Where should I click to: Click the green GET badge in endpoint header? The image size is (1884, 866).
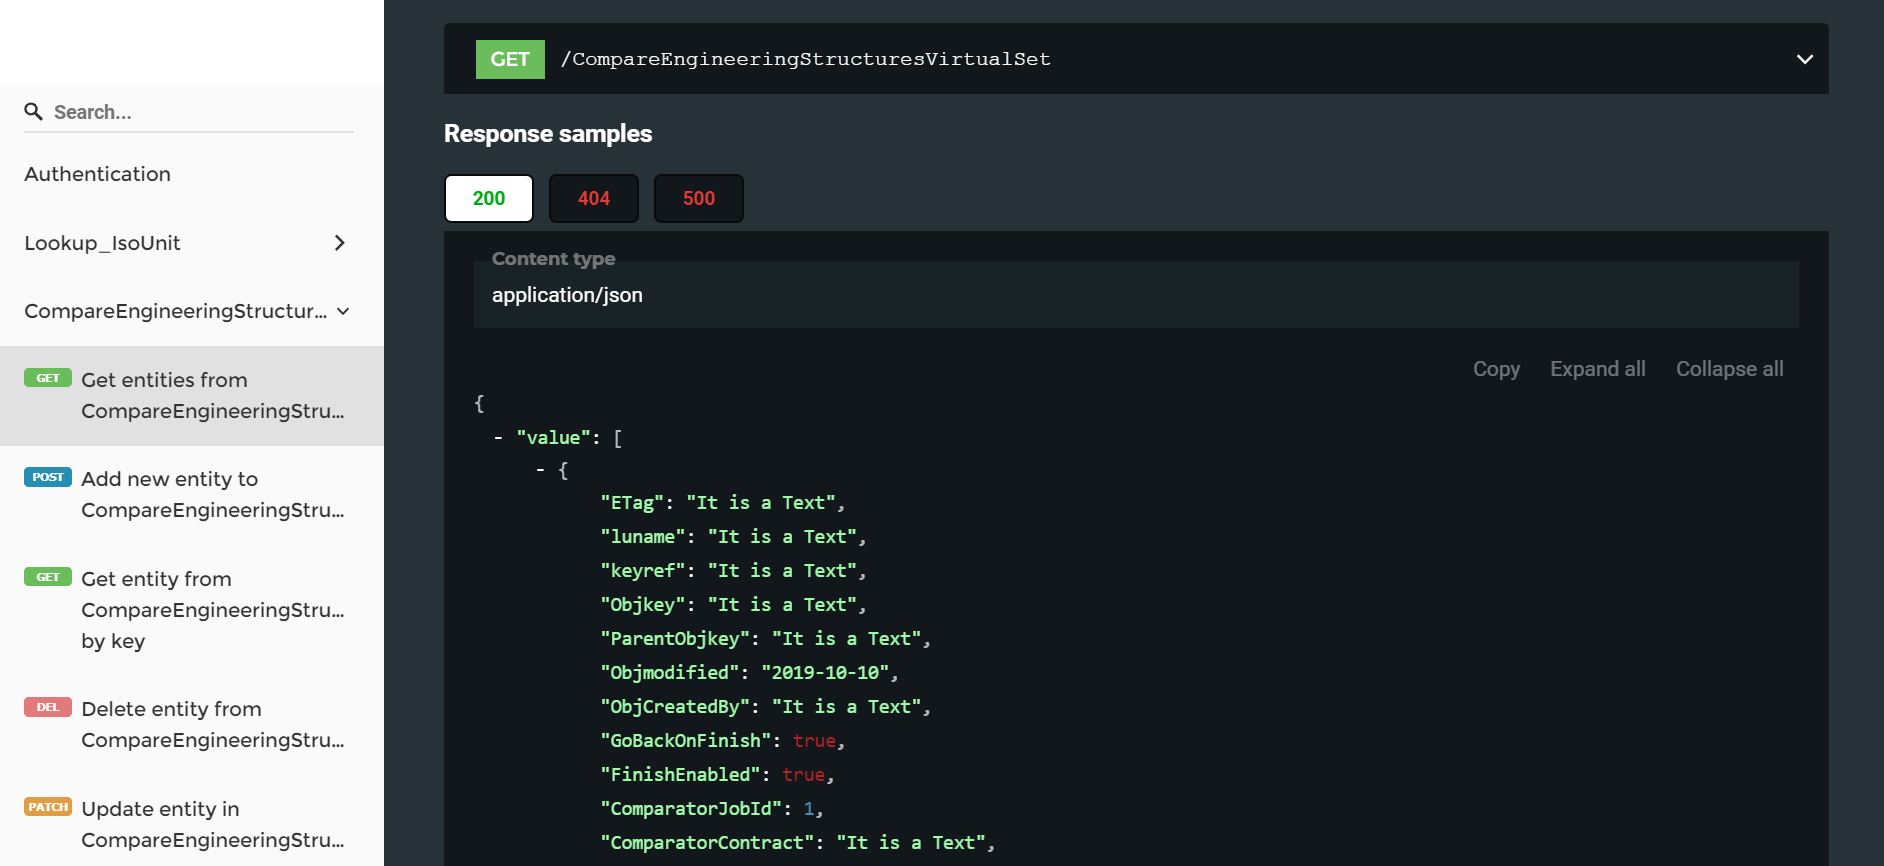tap(510, 59)
